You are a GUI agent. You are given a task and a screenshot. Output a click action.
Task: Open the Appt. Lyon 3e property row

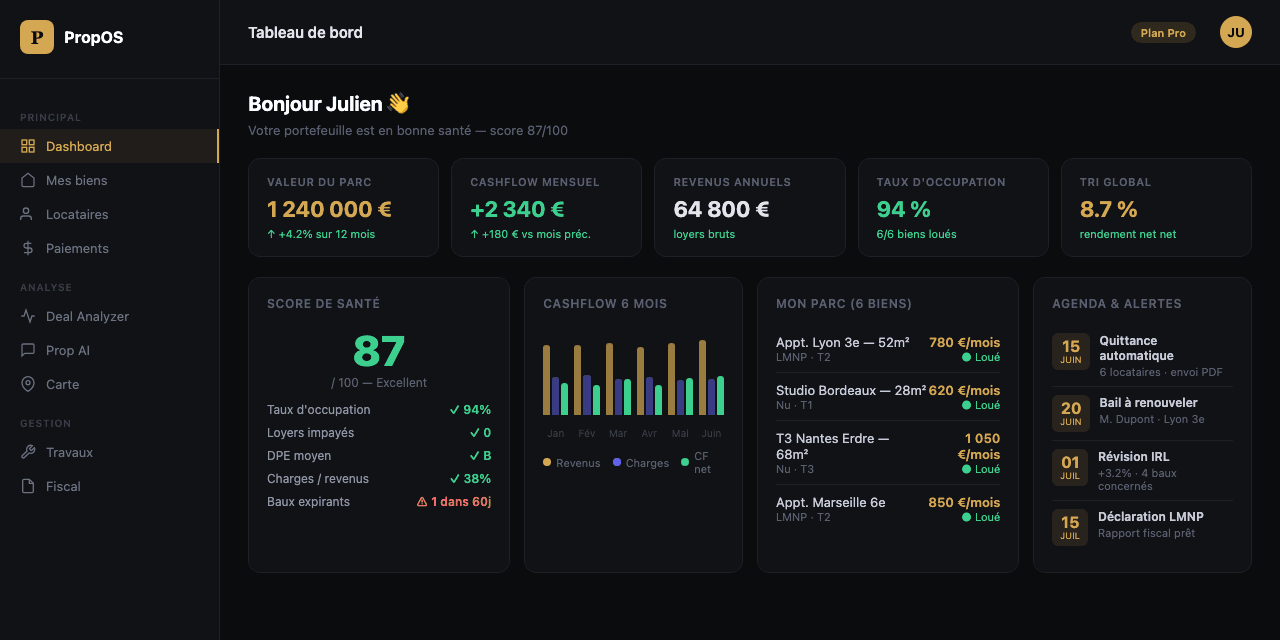coord(888,349)
